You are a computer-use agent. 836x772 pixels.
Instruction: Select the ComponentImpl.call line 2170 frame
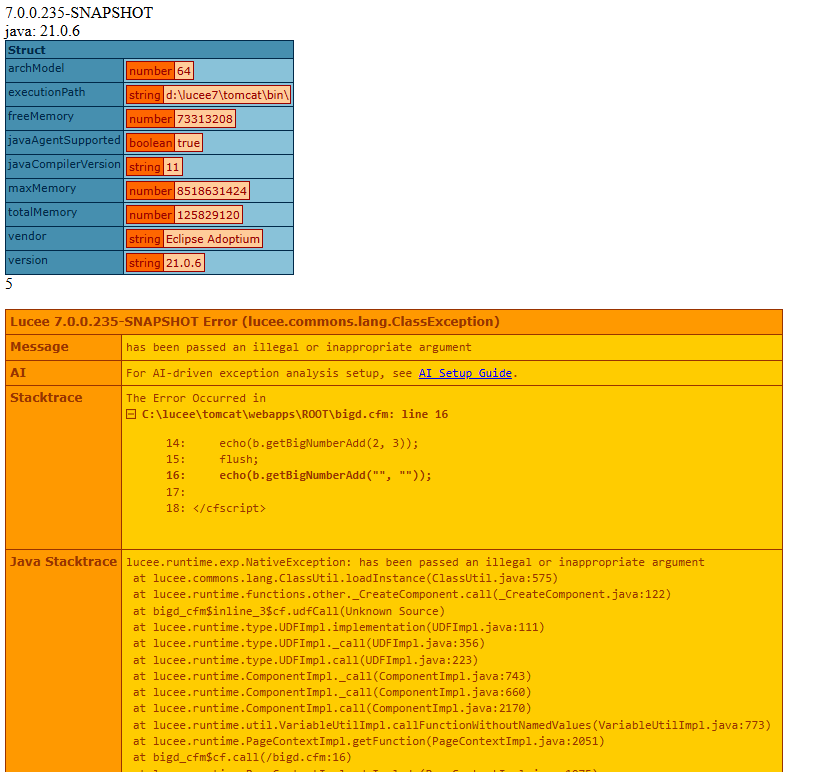pos(332,709)
